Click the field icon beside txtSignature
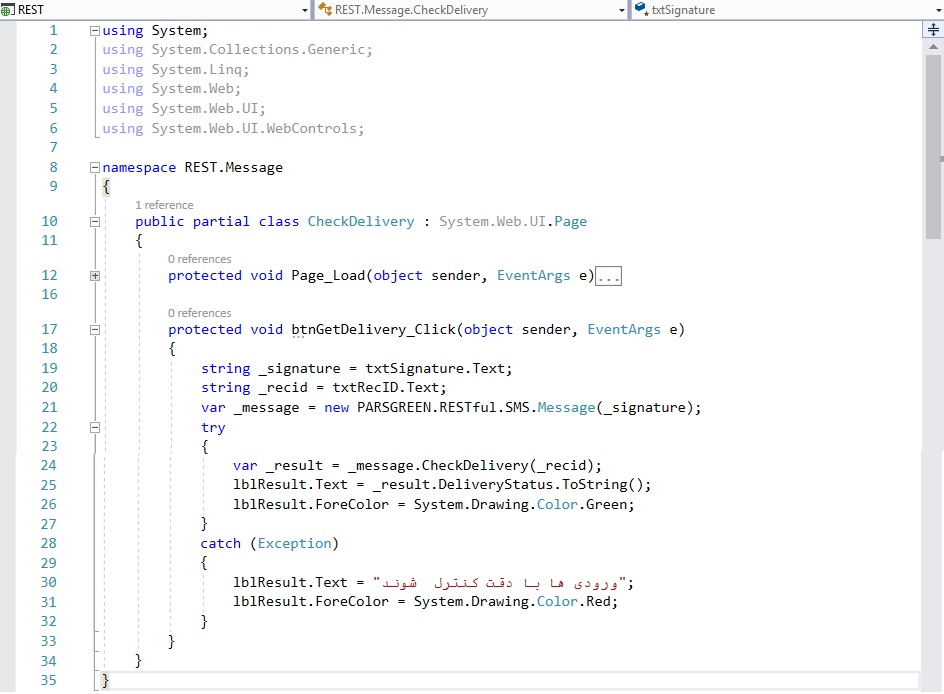 (641, 10)
